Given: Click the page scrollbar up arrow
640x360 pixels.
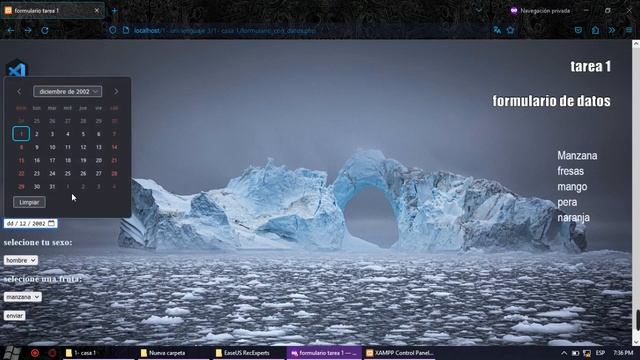Looking at the screenshot, I should [x=636, y=44].
